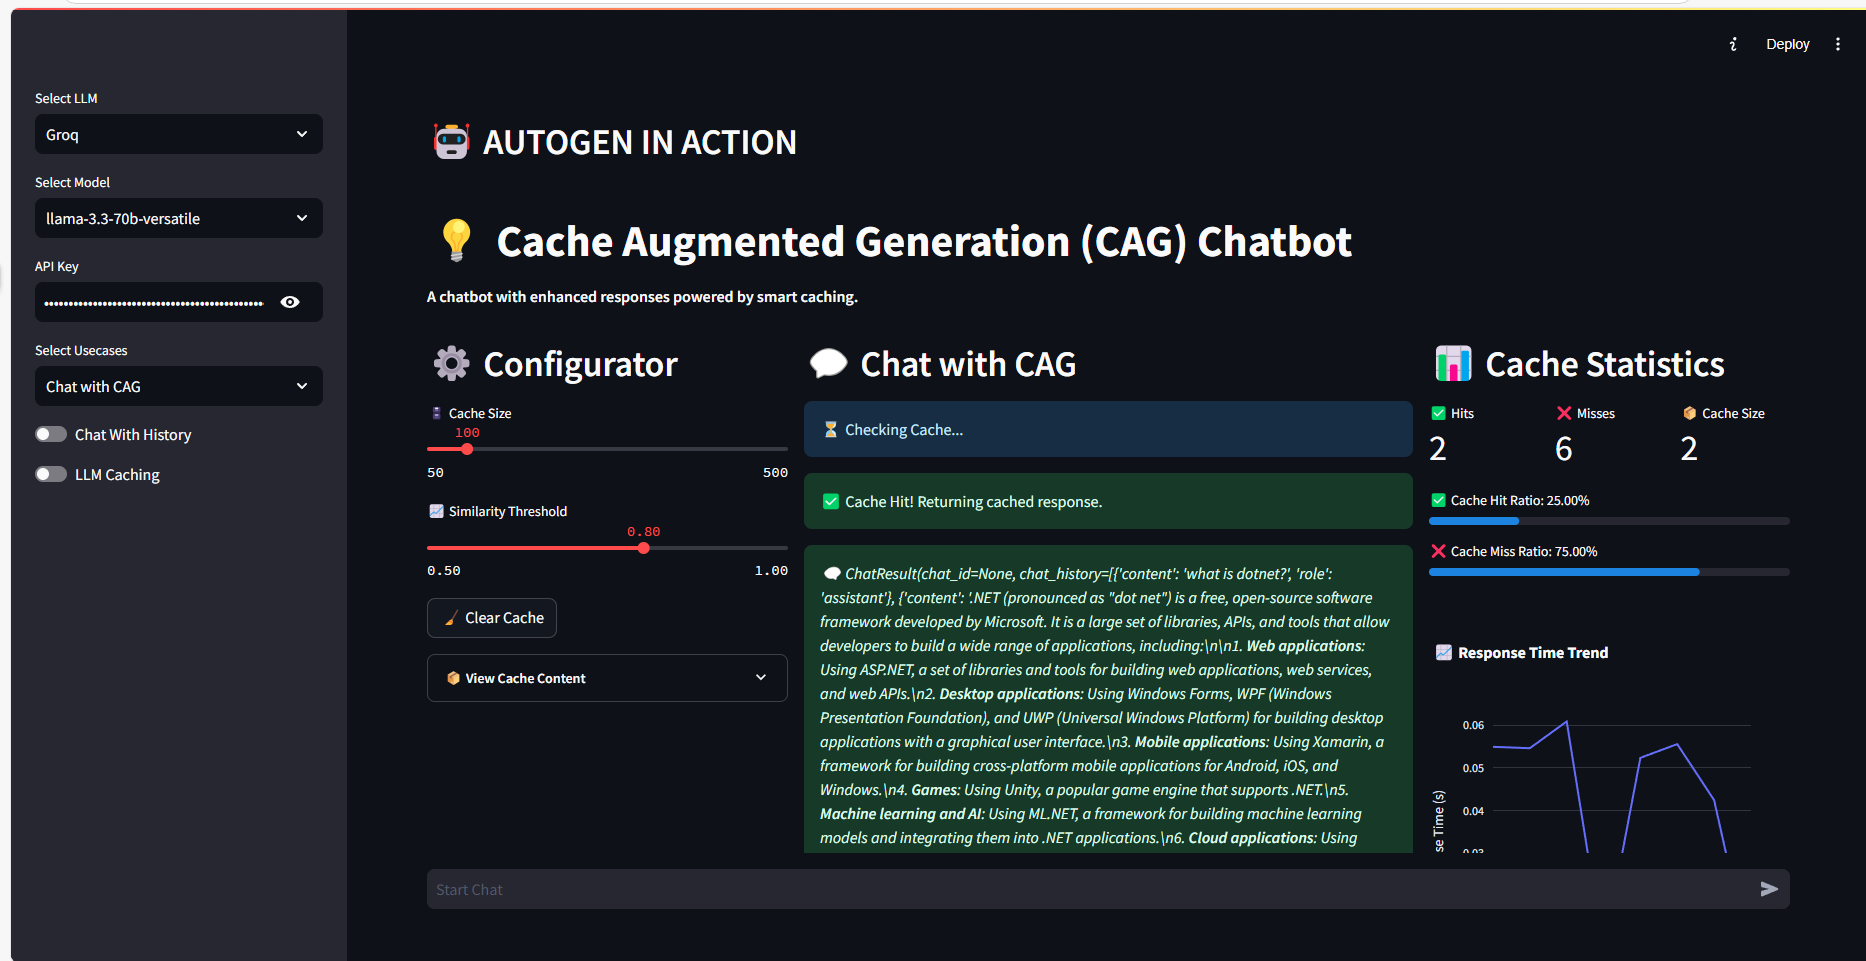Enable the Chat With History toggle
Viewport: 1866px width, 961px height.
pyautogui.click(x=51, y=434)
